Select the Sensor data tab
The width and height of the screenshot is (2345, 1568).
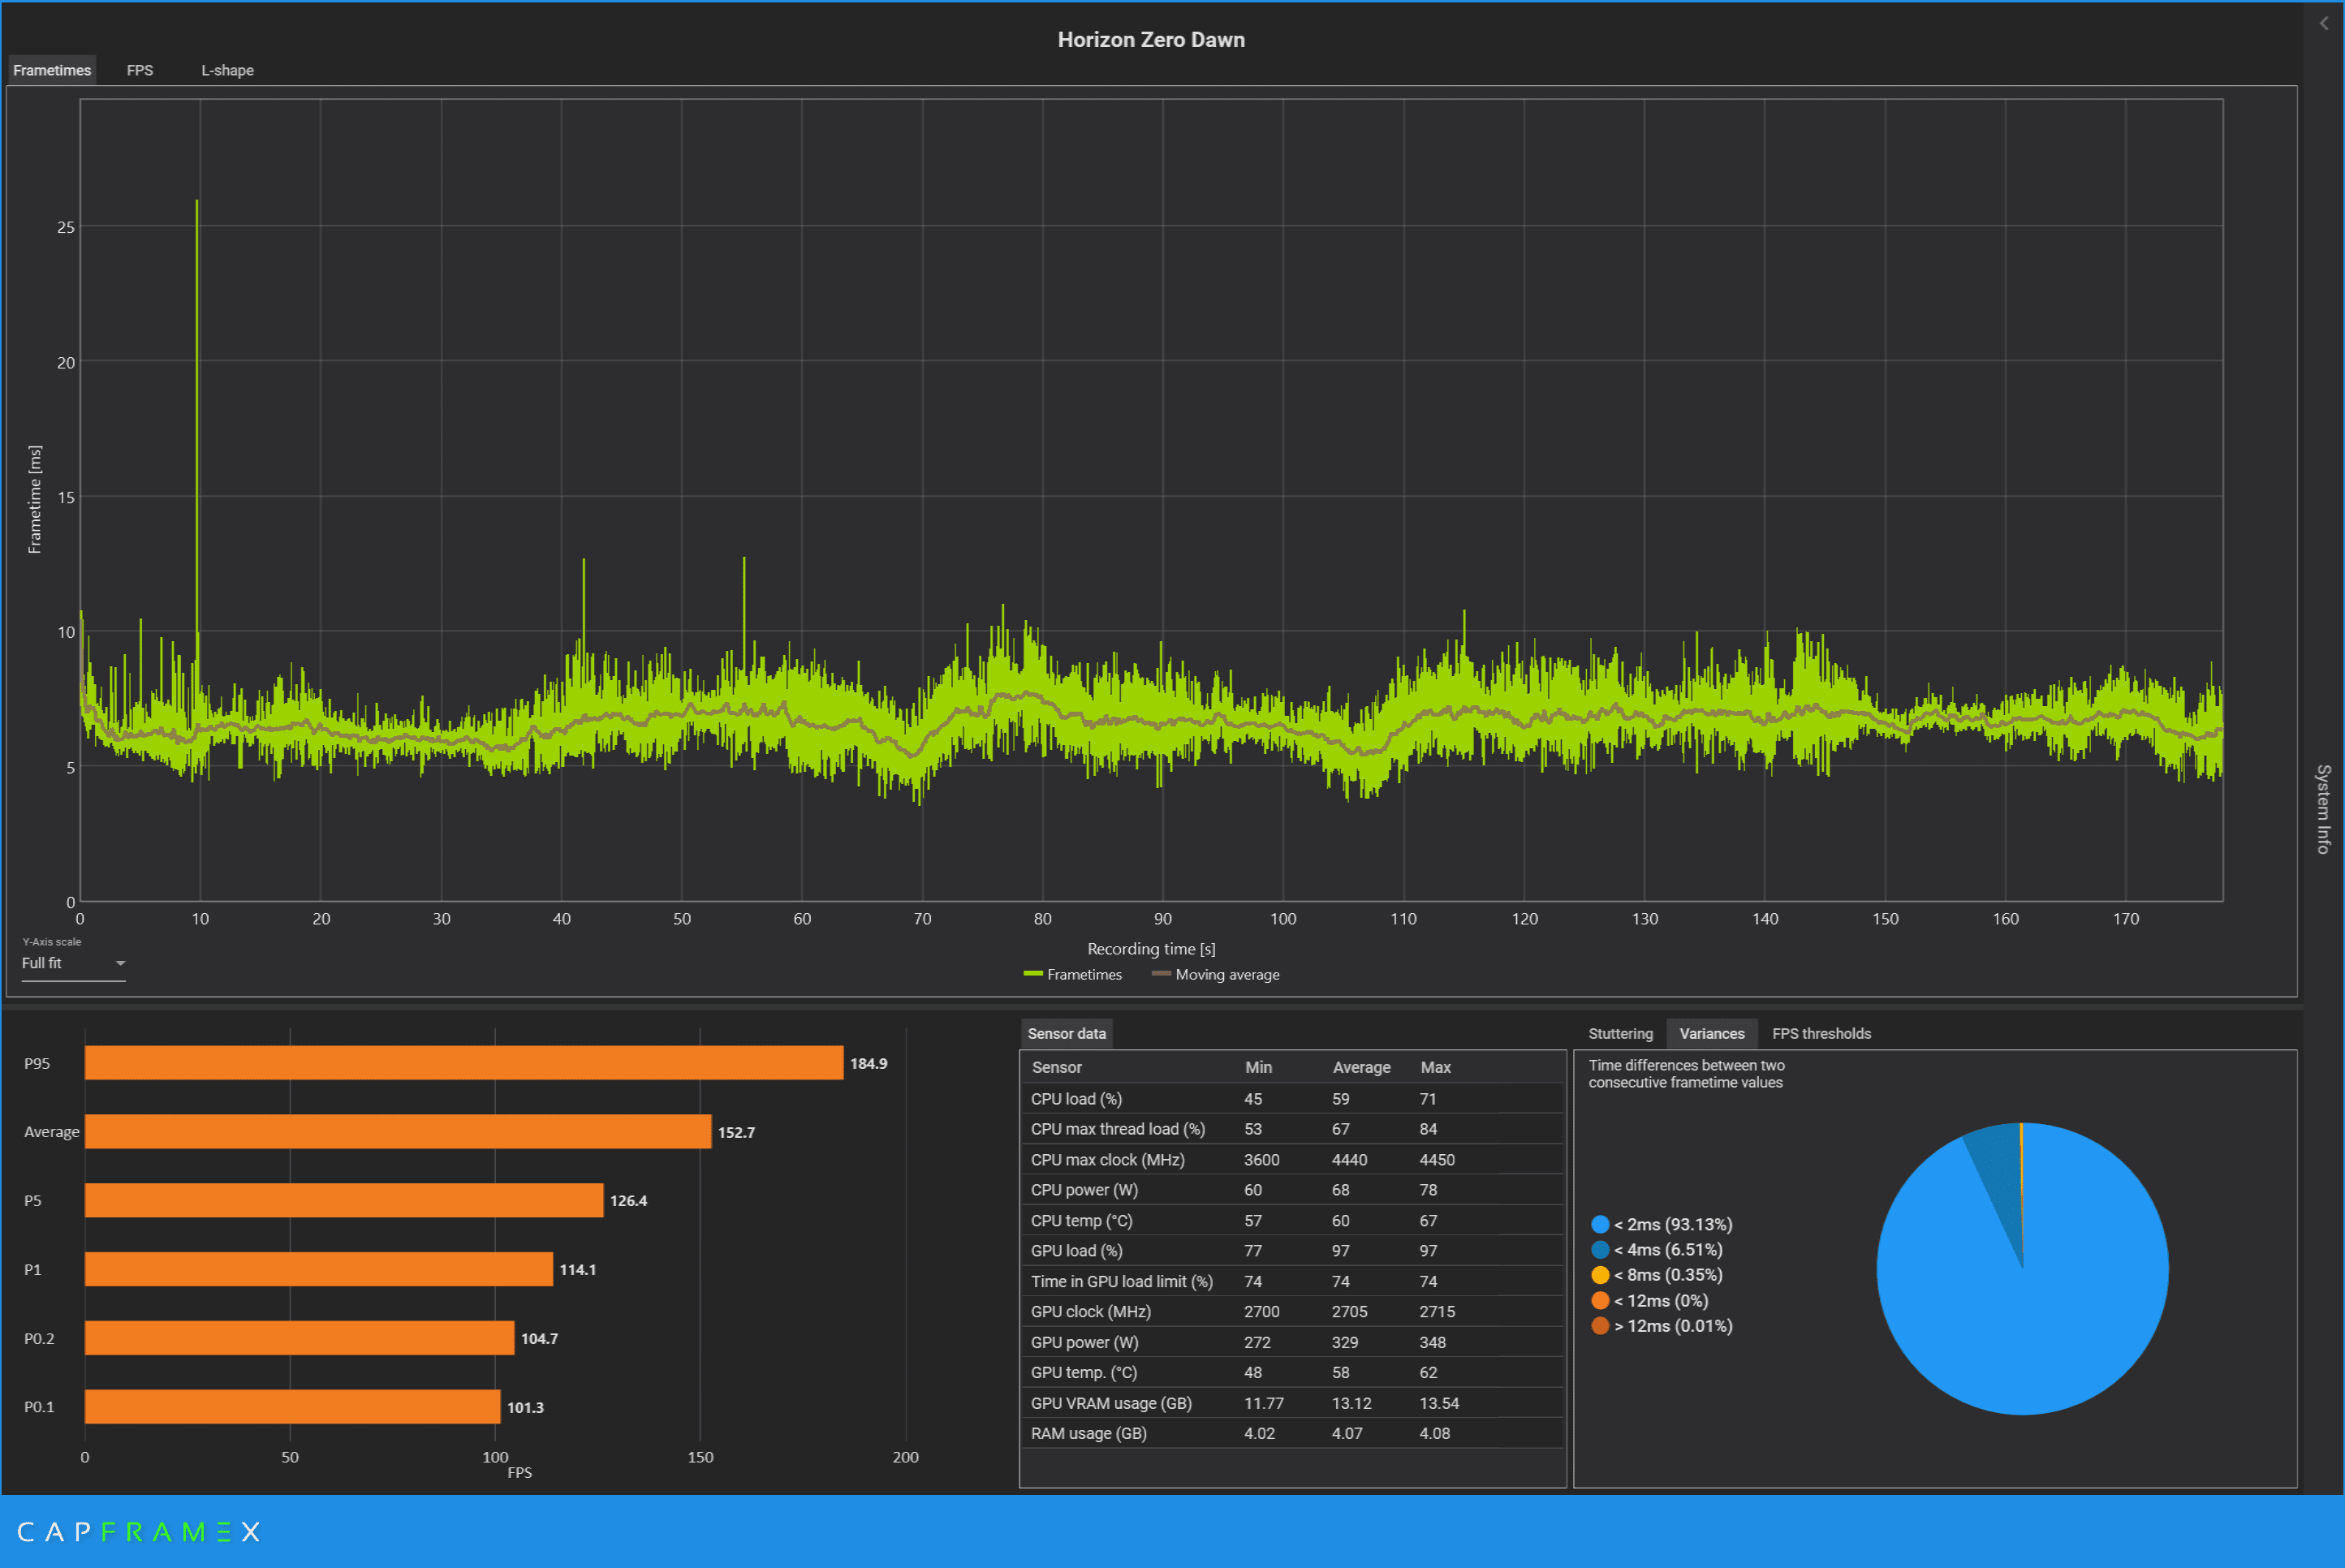(1066, 1033)
